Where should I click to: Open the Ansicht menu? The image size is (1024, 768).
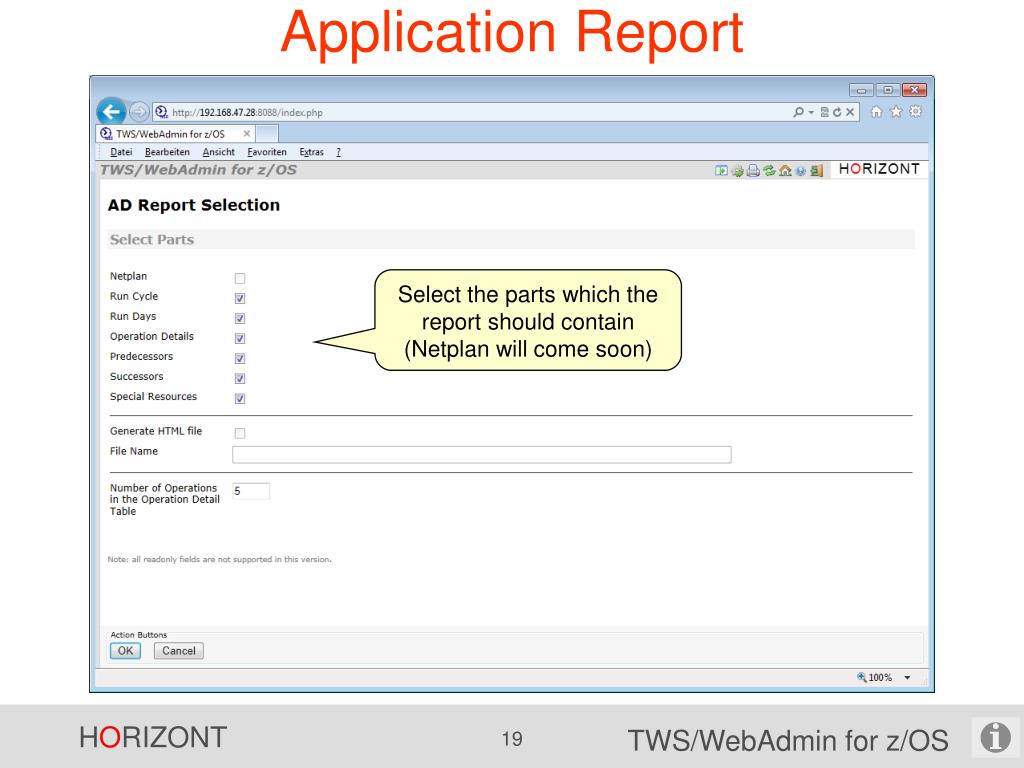click(218, 152)
